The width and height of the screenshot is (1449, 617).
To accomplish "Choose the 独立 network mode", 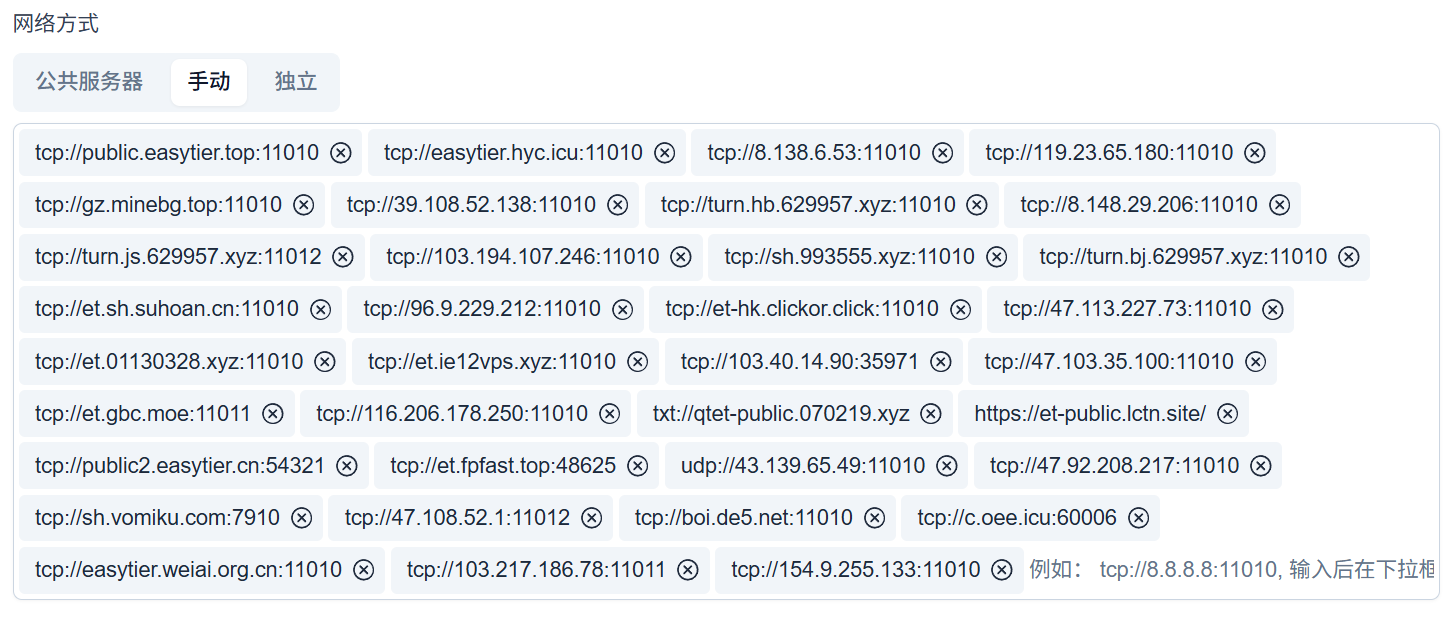I will pos(296,82).
